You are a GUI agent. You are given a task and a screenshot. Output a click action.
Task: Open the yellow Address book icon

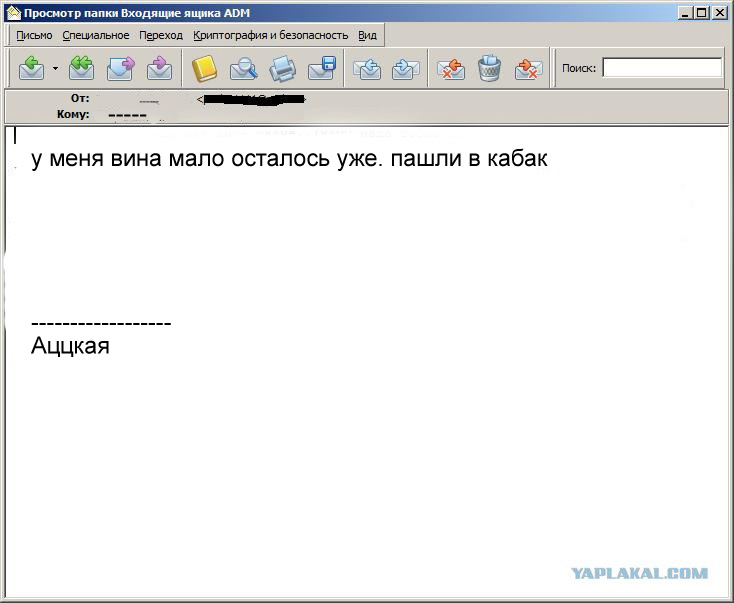[205, 68]
